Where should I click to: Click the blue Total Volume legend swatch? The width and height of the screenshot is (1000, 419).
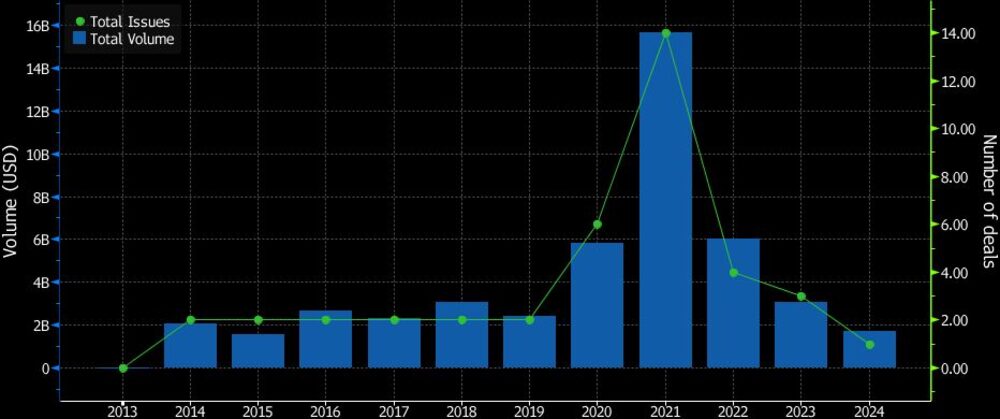[79, 39]
